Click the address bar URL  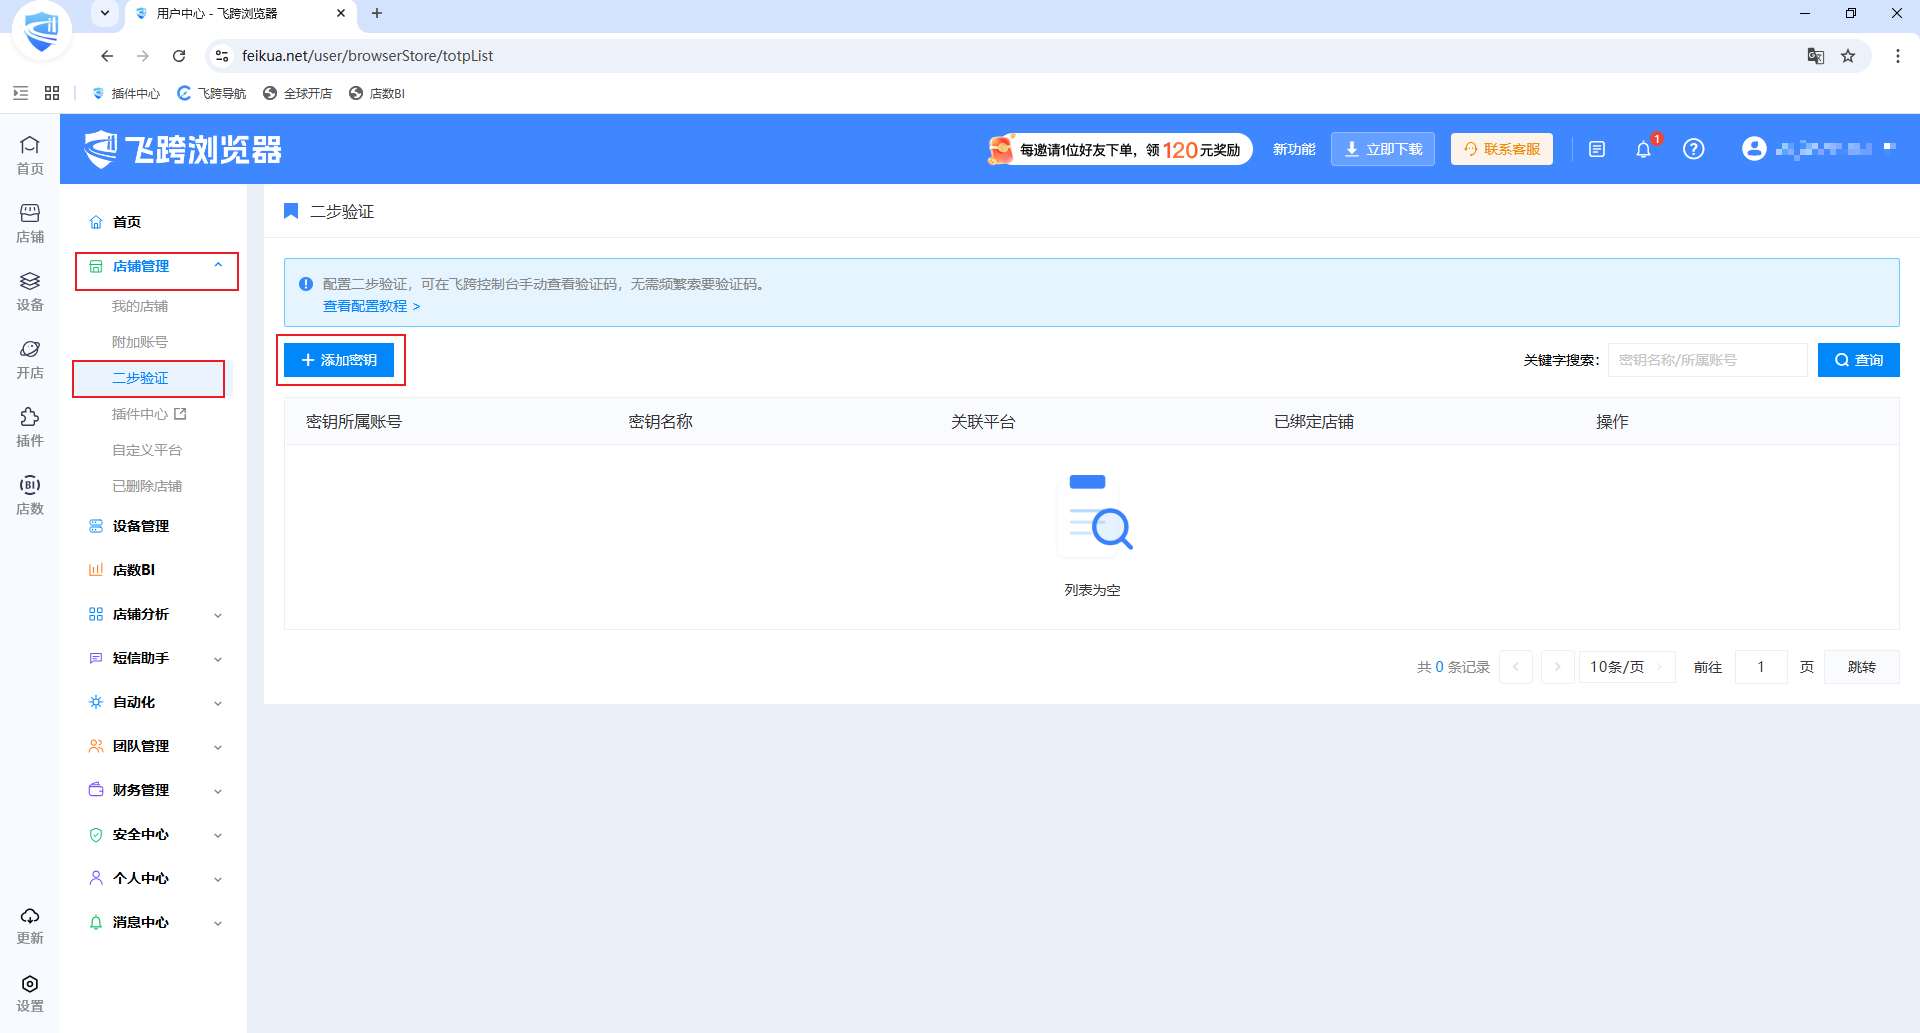(368, 56)
